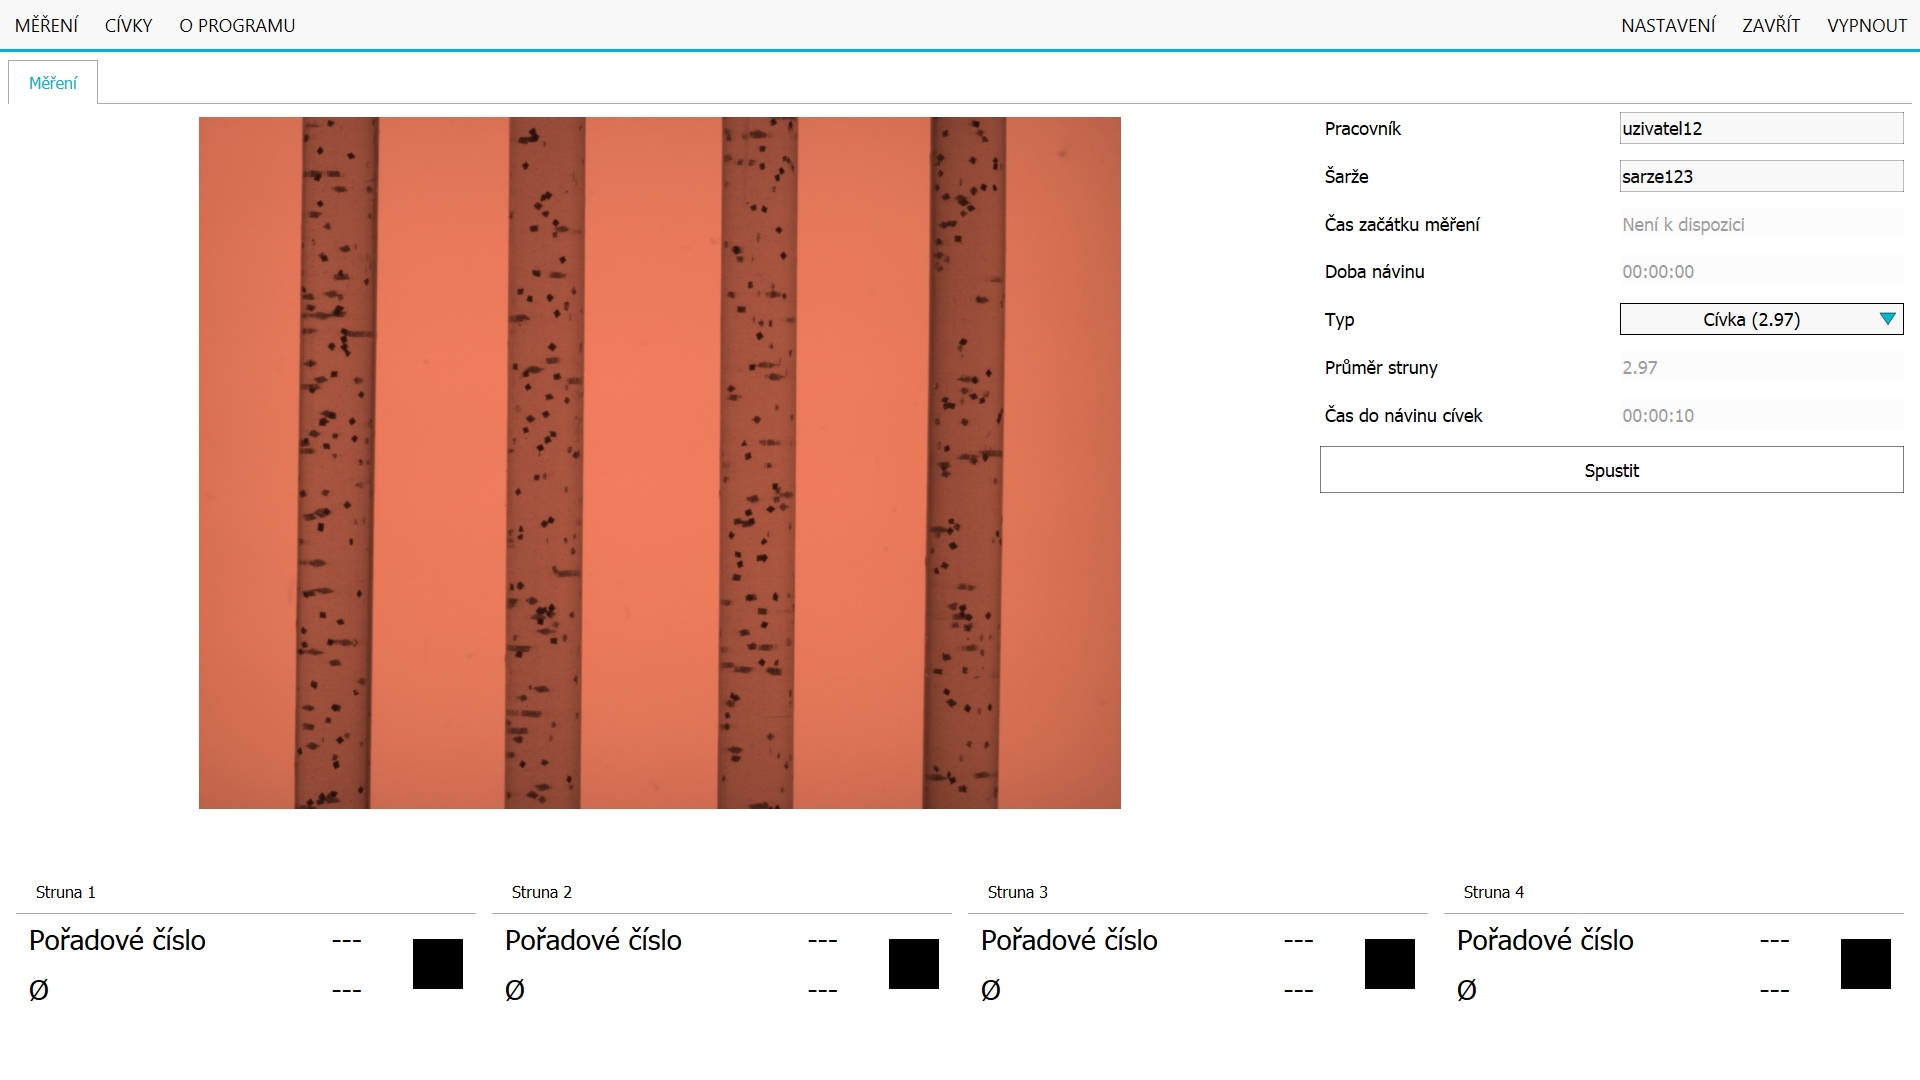This screenshot has width=1920, height=1080.
Task: Click the Čas do návinu cívek value 00:00:10
Action: pos(1761,415)
